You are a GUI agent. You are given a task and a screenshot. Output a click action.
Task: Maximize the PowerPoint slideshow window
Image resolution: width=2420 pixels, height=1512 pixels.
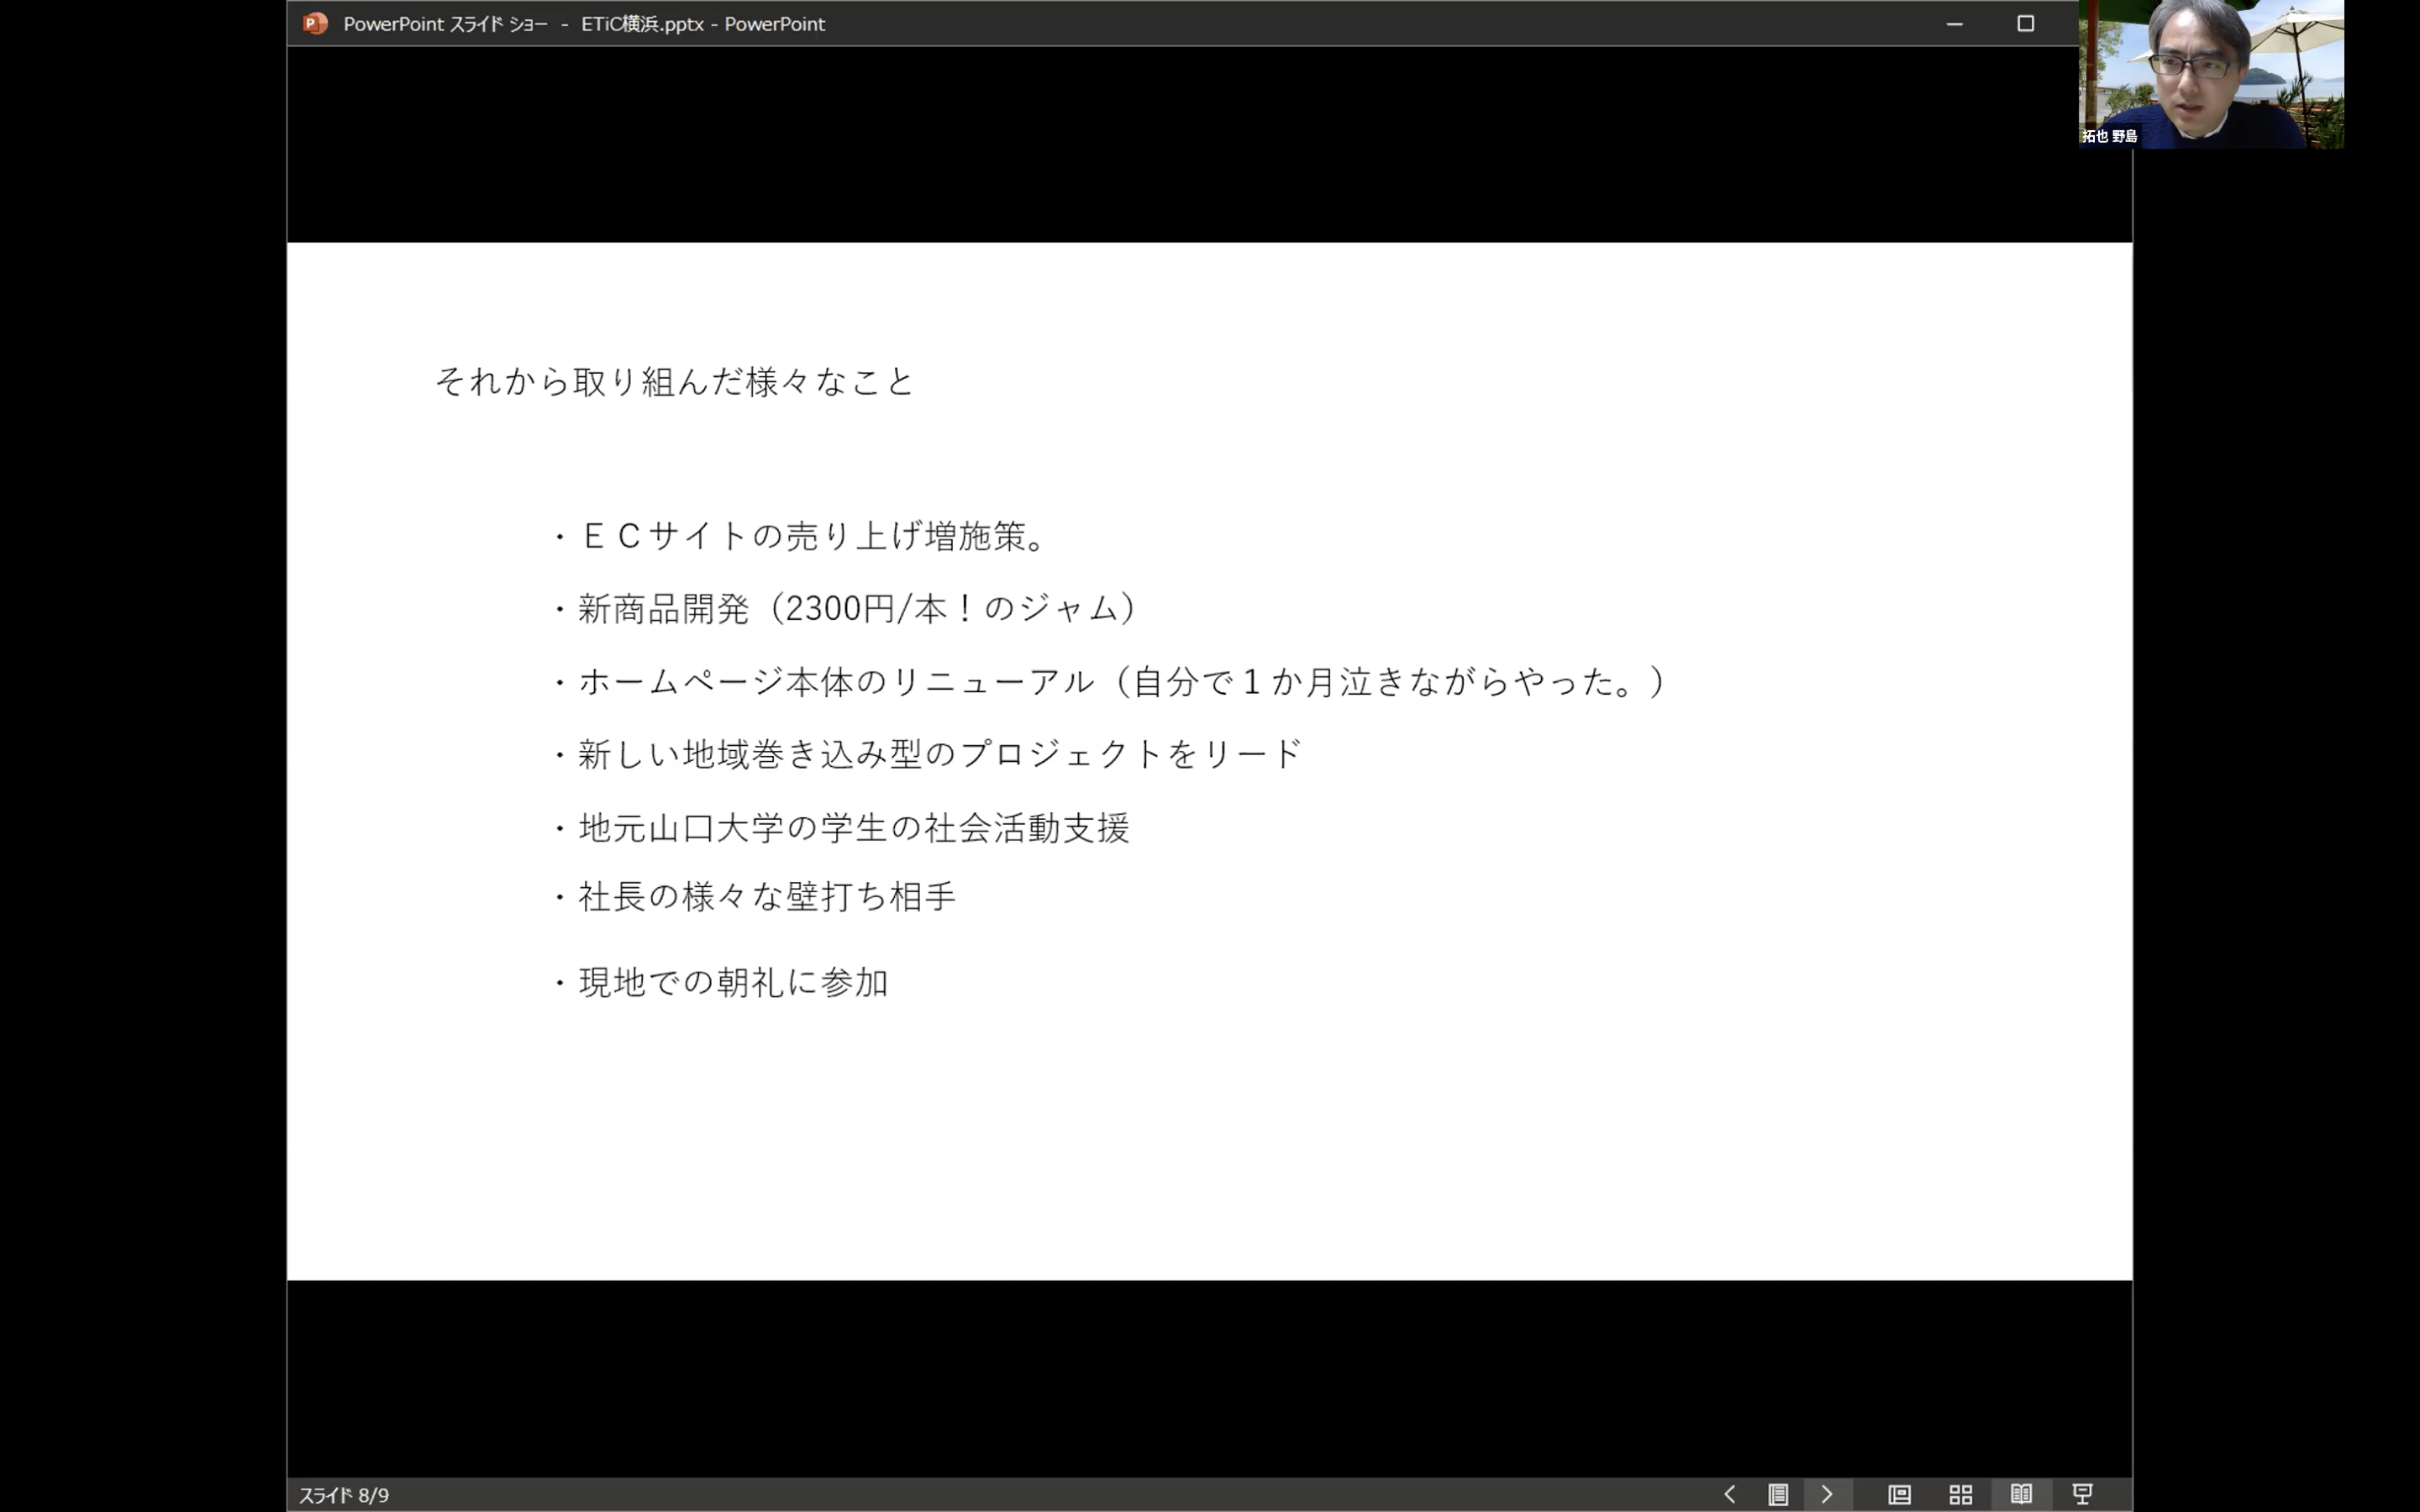pyautogui.click(x=2025, y=23)
